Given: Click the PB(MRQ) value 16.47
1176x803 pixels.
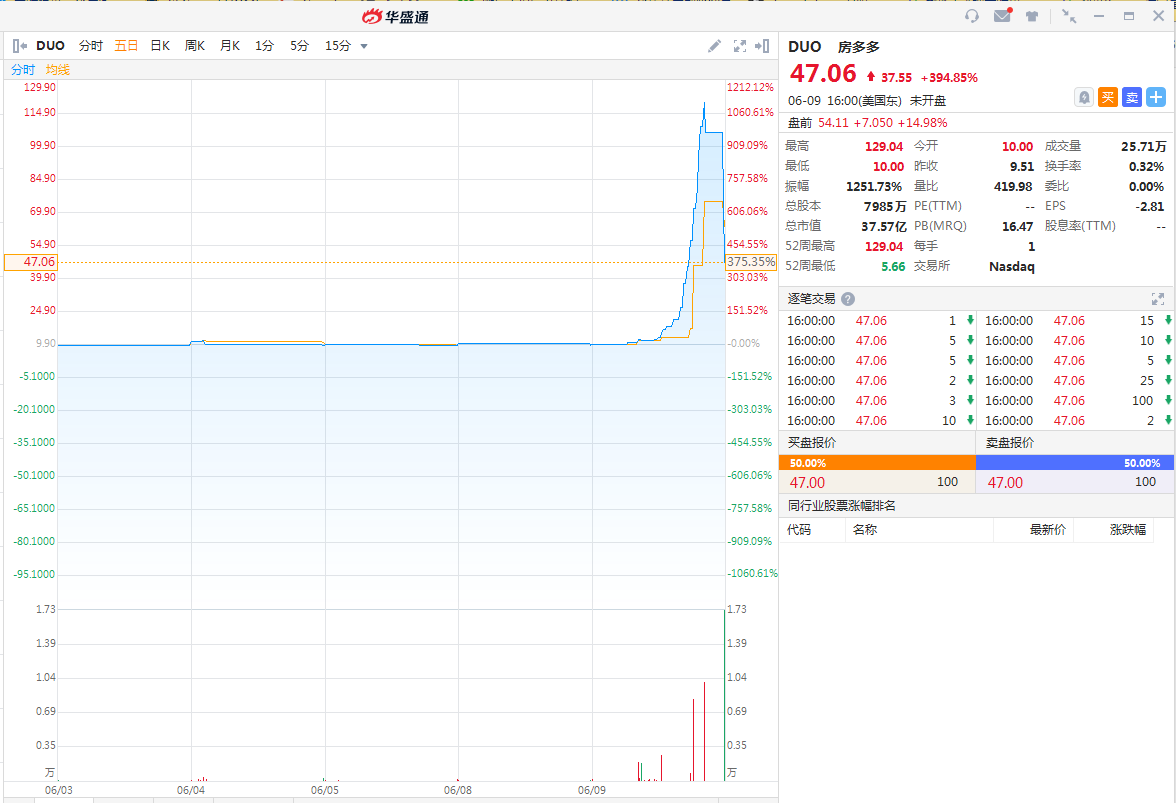Looking at the screenshot, I should (x=1018, y=226).
